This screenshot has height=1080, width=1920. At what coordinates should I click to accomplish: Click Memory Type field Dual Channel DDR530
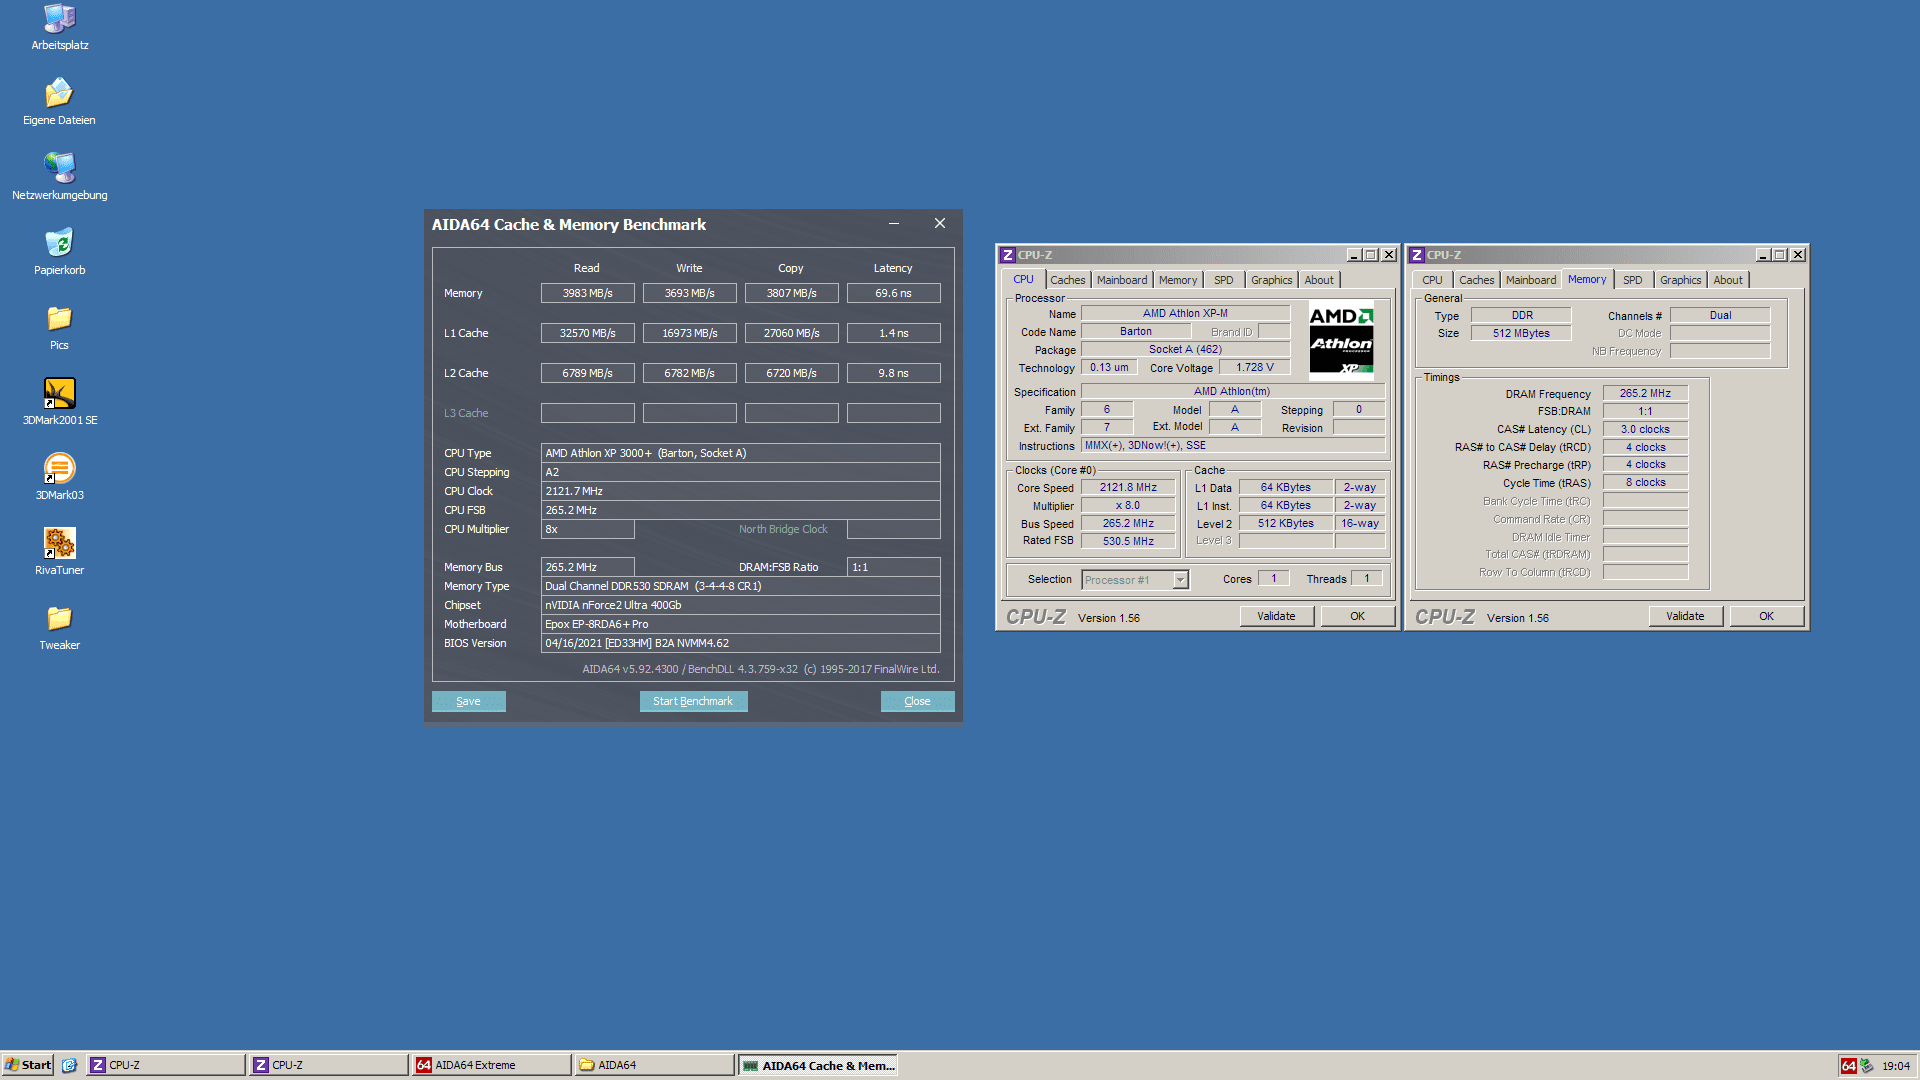click(740, 586)
